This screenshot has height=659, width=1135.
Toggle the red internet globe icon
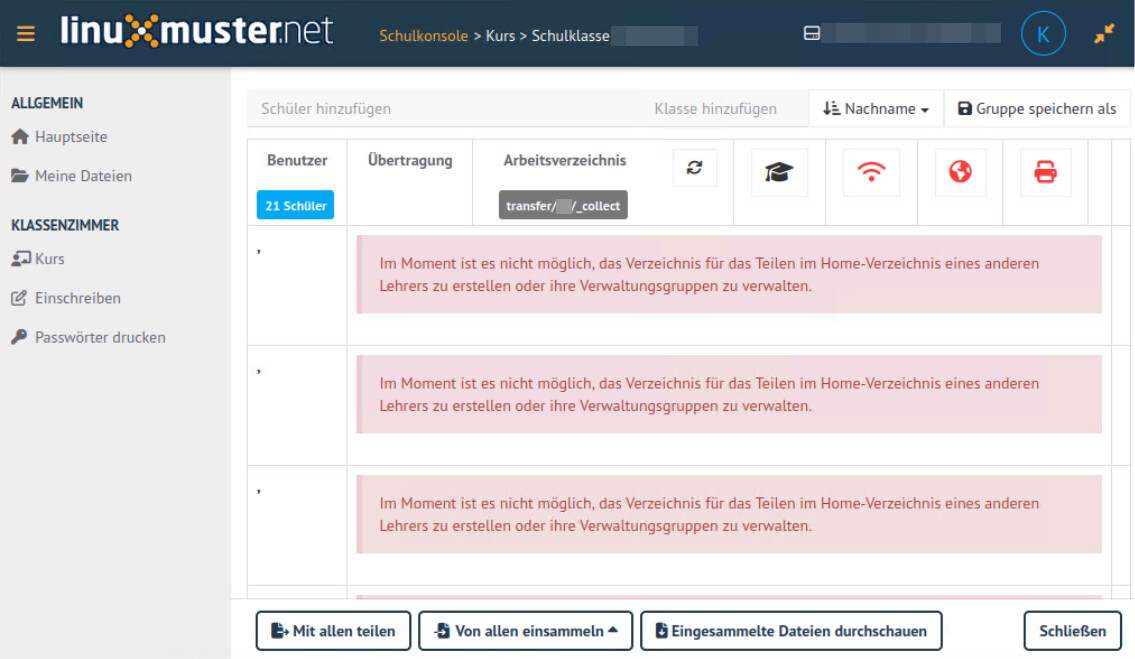(x=960, y=173)
